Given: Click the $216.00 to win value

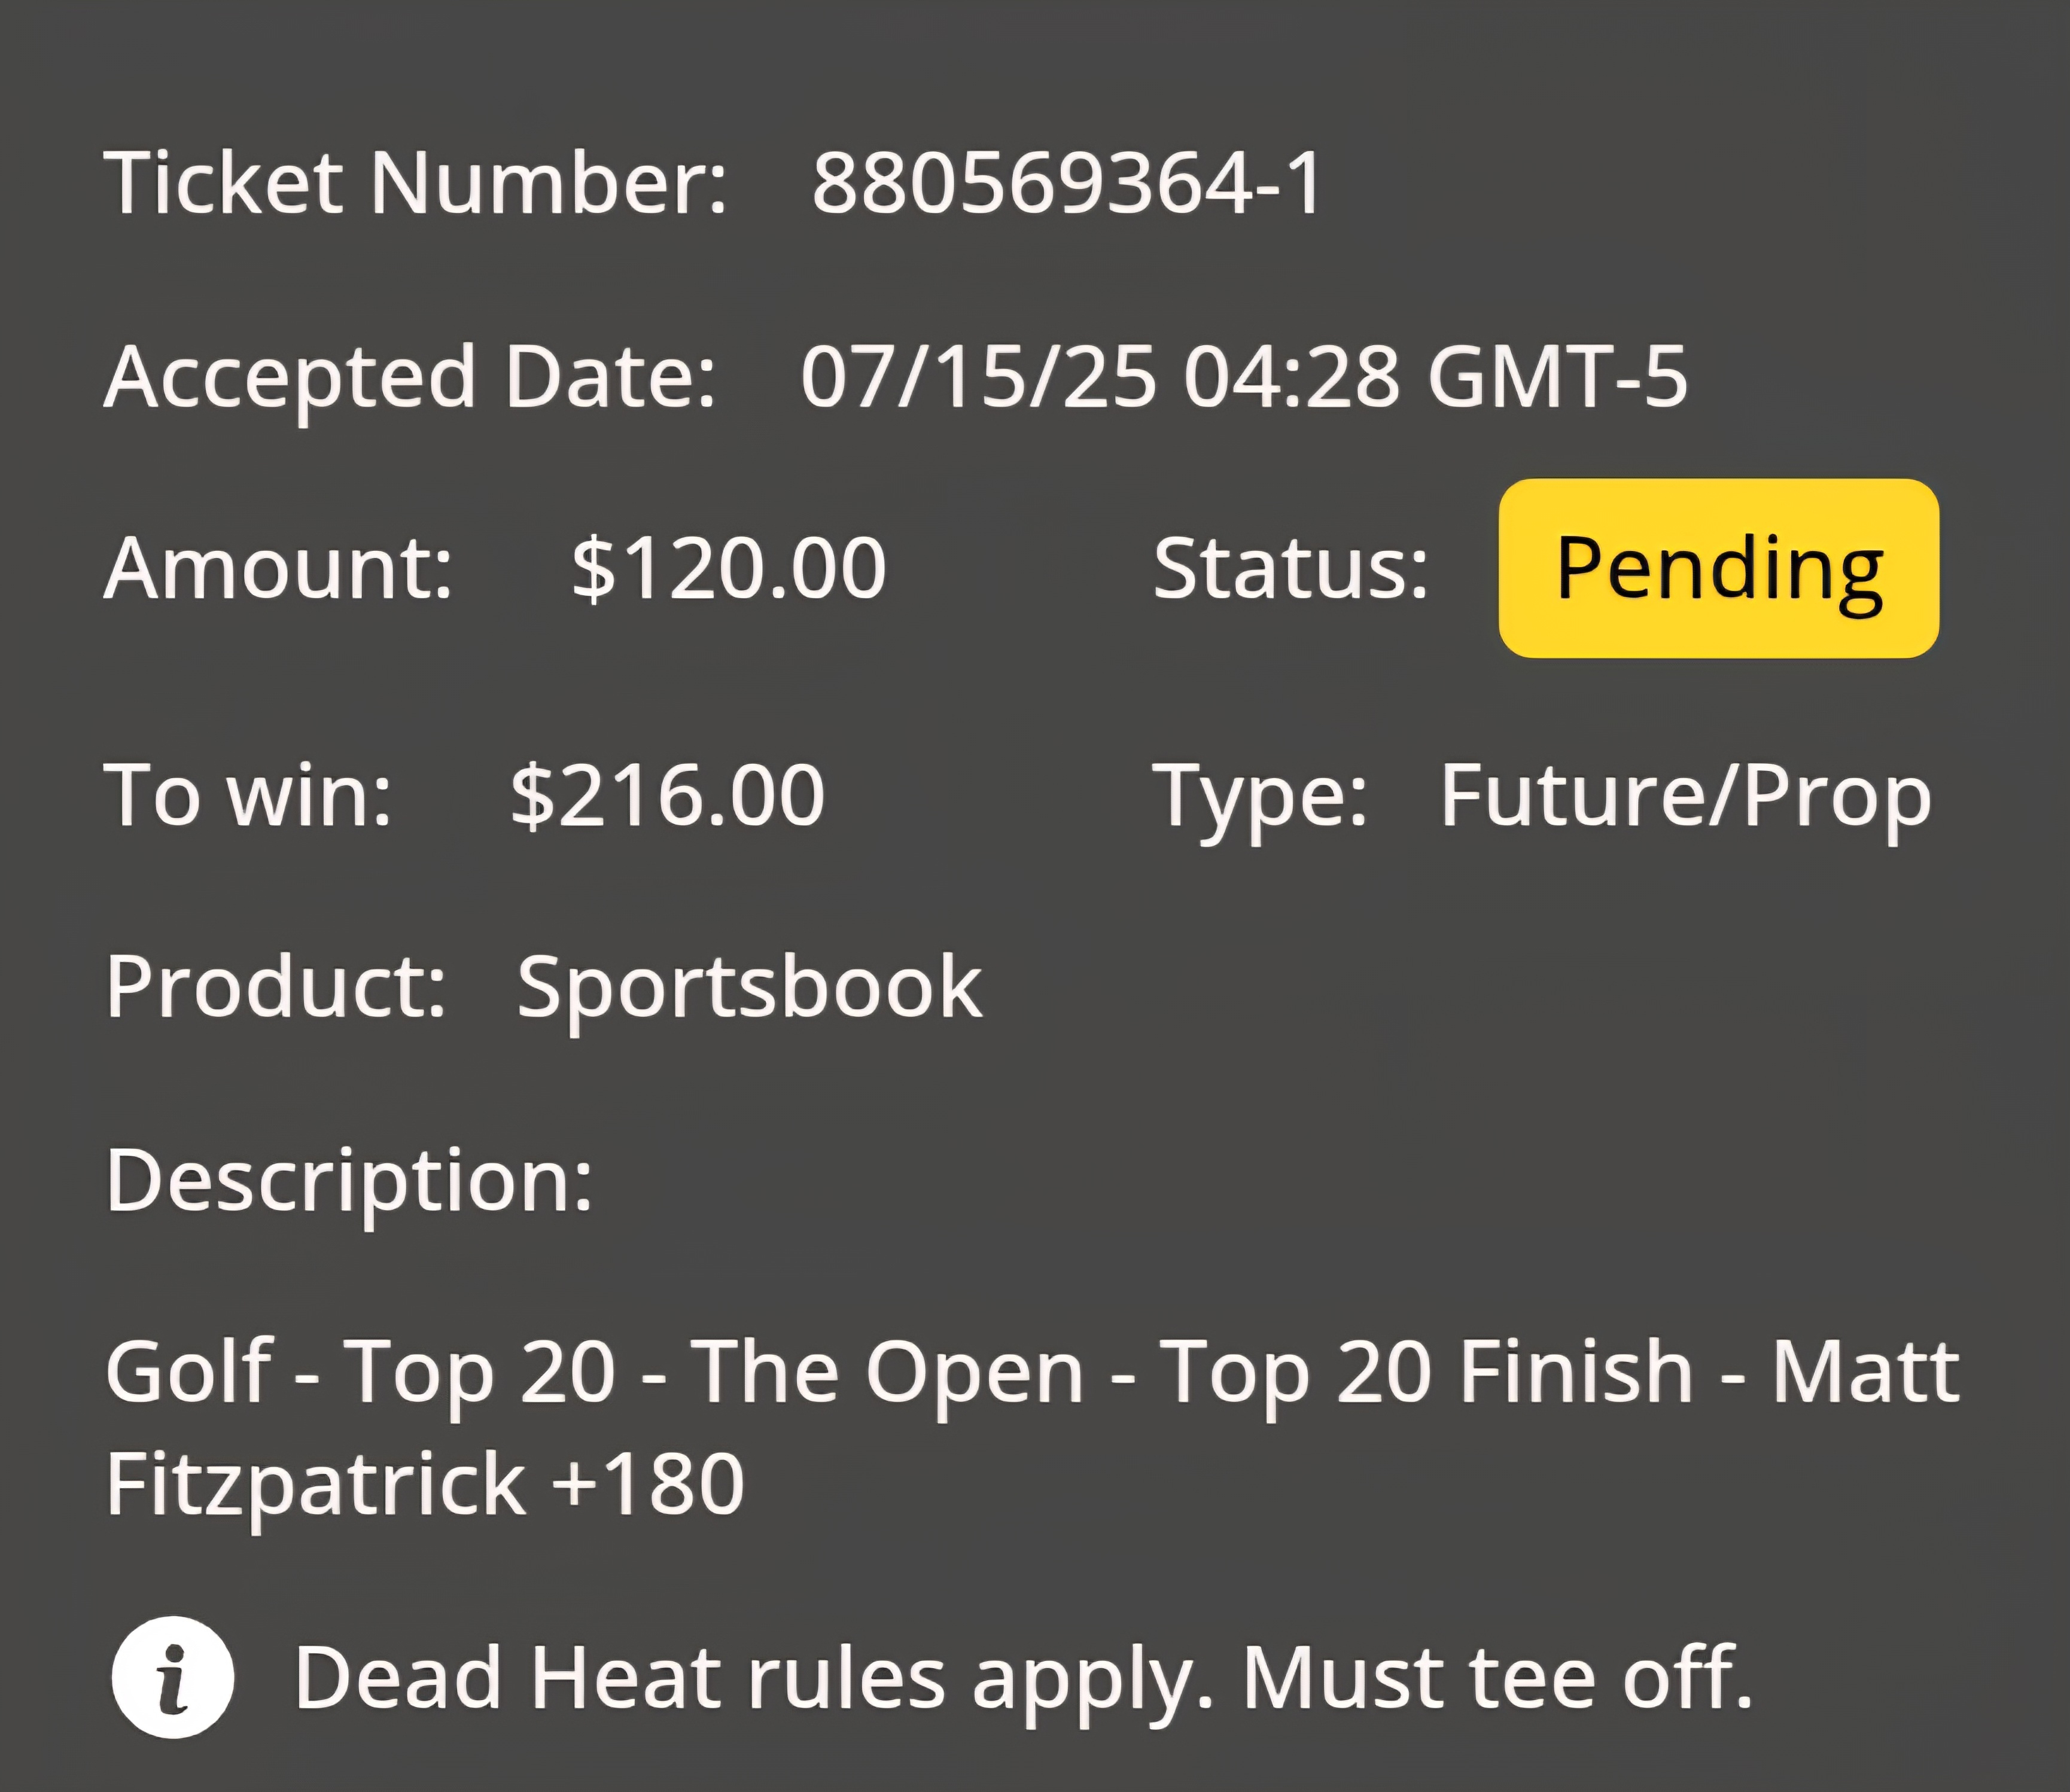Looking at the screenshot, I should (668, 795).
